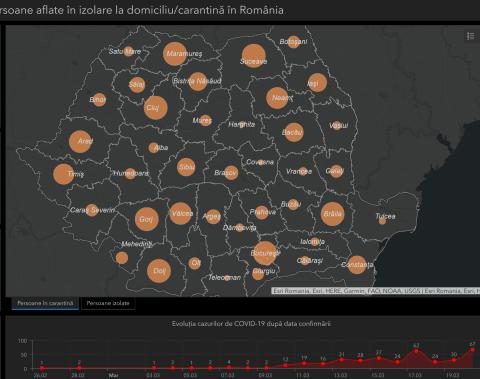Select the București bubble on map
Image resolution: width=480 pixels, height=379 pixels.
(265, 253)
